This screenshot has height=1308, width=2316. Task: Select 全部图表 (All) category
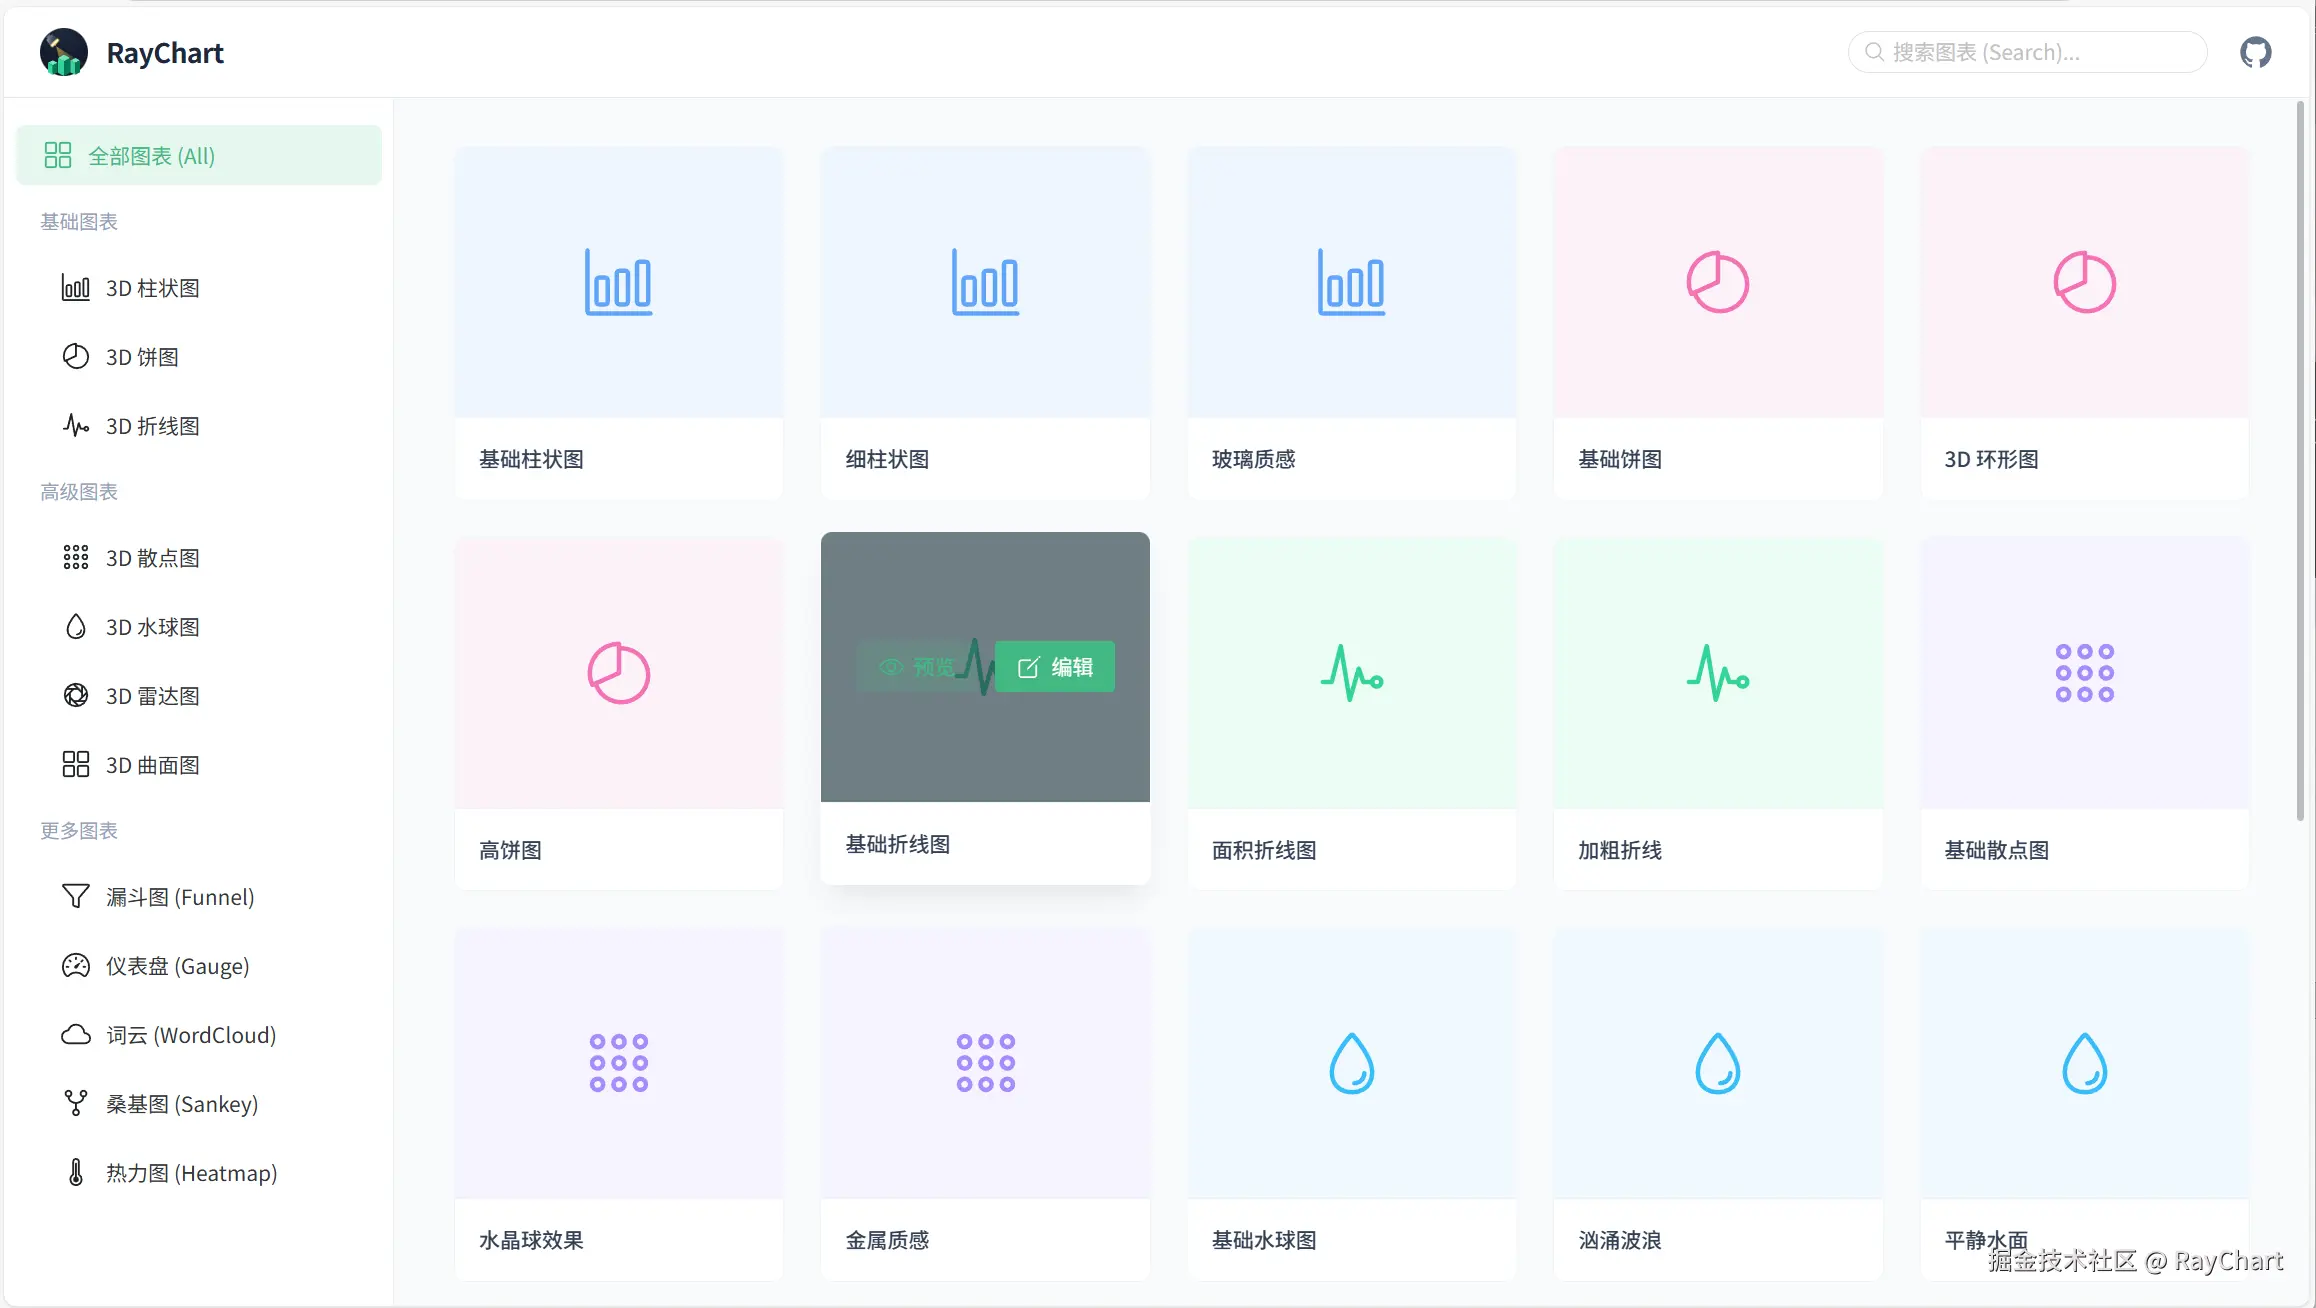[198, 156]
